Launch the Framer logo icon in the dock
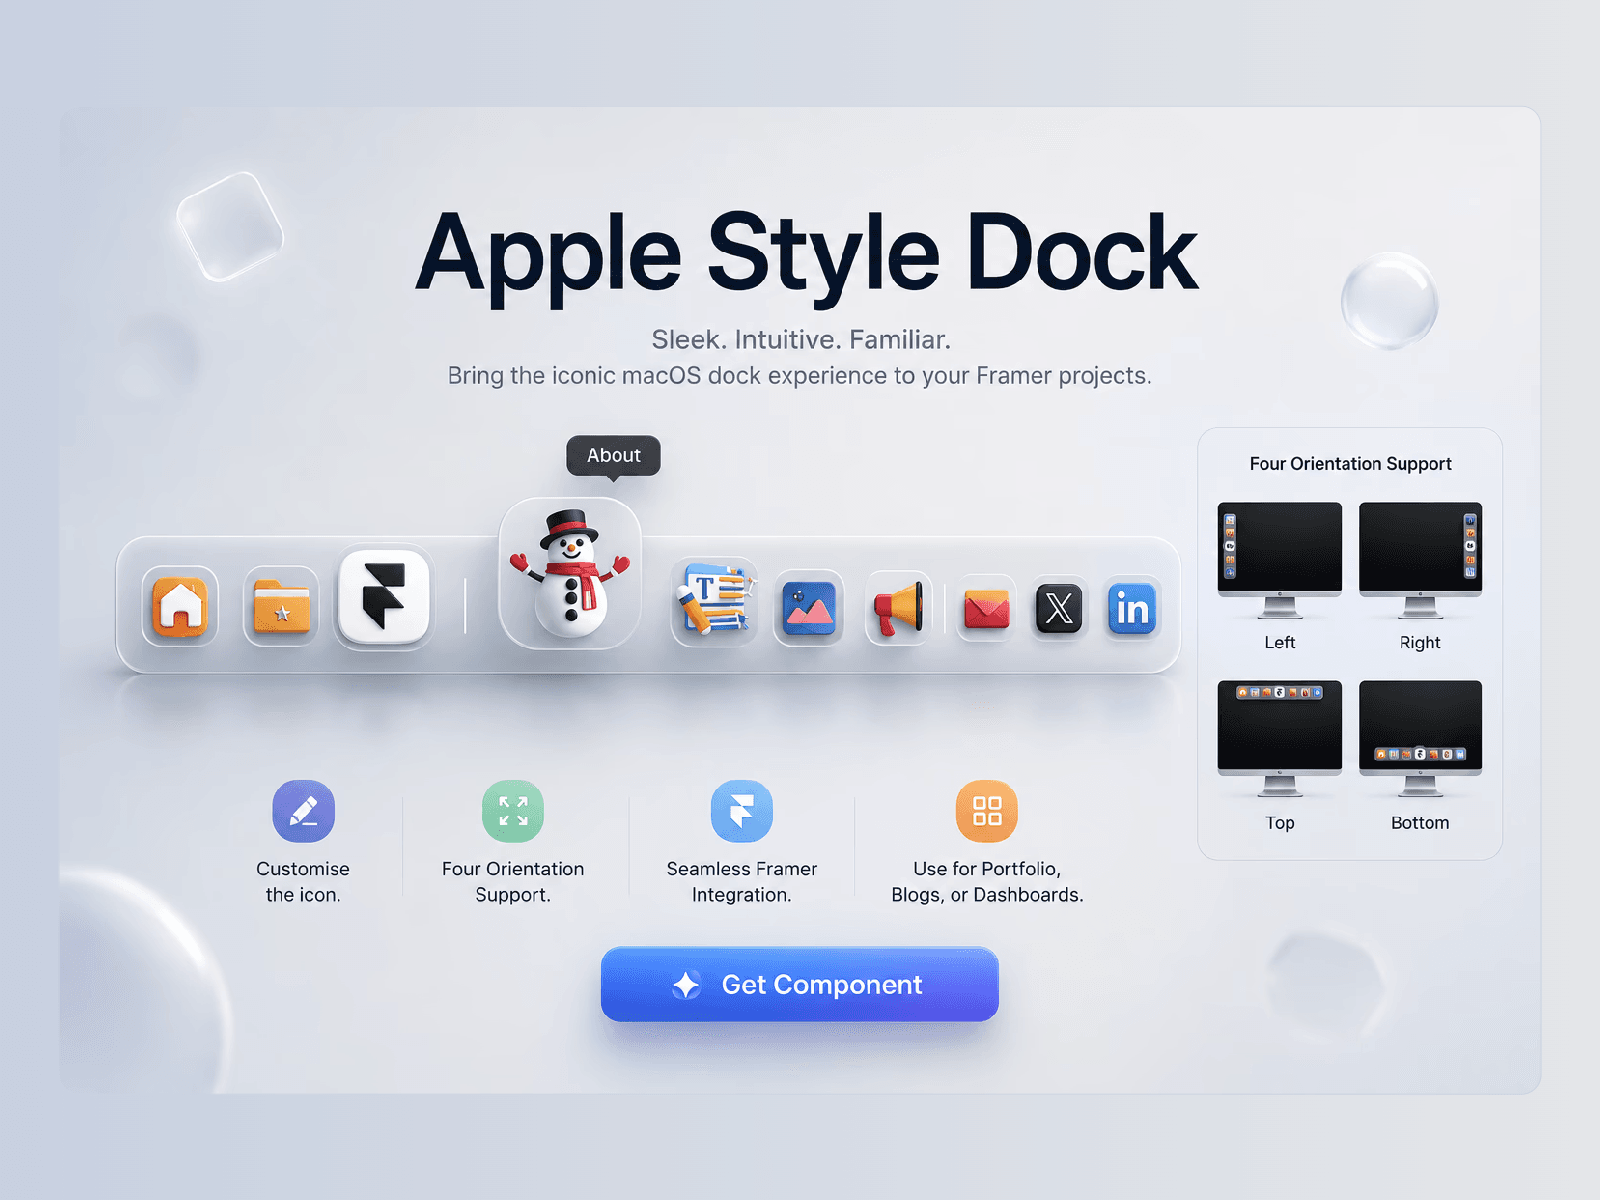This screenshot has height=1200, width=1600. 384,597
